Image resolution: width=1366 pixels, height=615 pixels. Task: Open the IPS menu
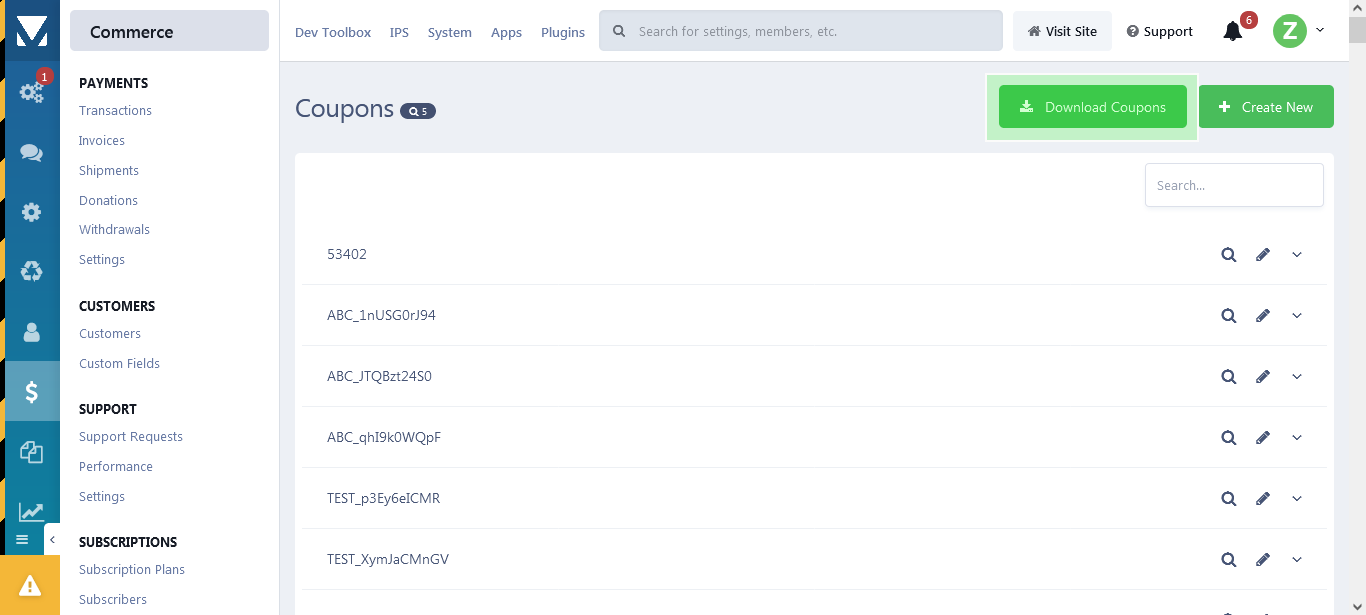point(399,32)
